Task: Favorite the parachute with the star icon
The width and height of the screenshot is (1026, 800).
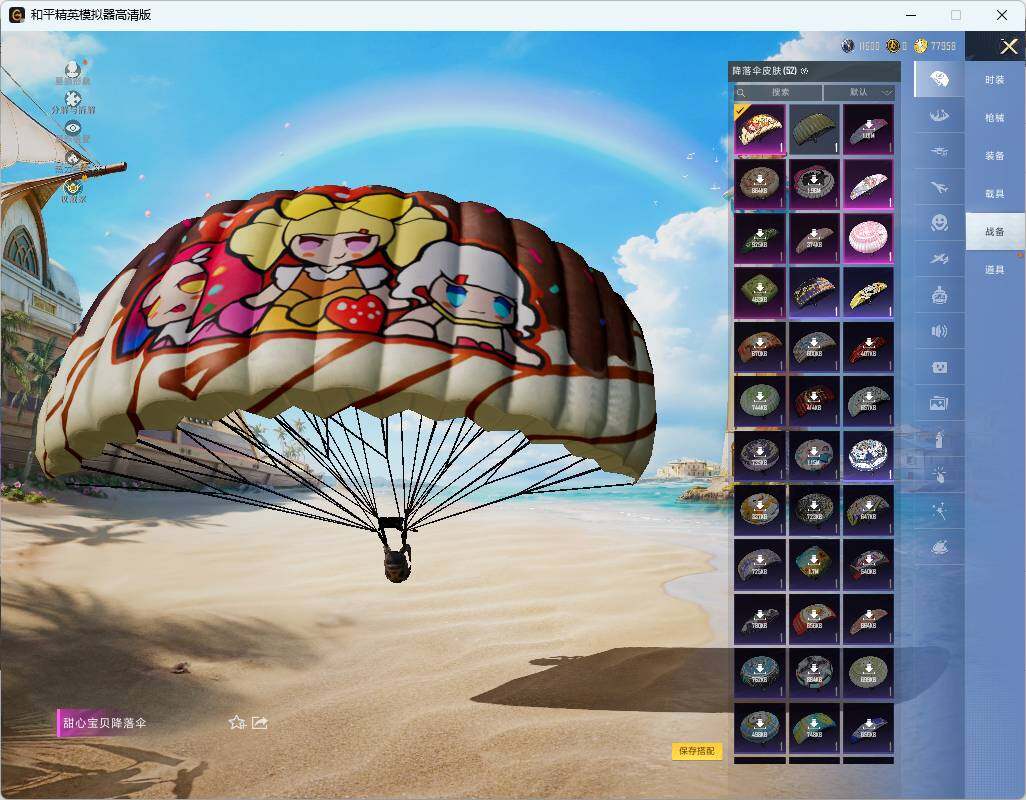Action: click(x=237, y=723)
